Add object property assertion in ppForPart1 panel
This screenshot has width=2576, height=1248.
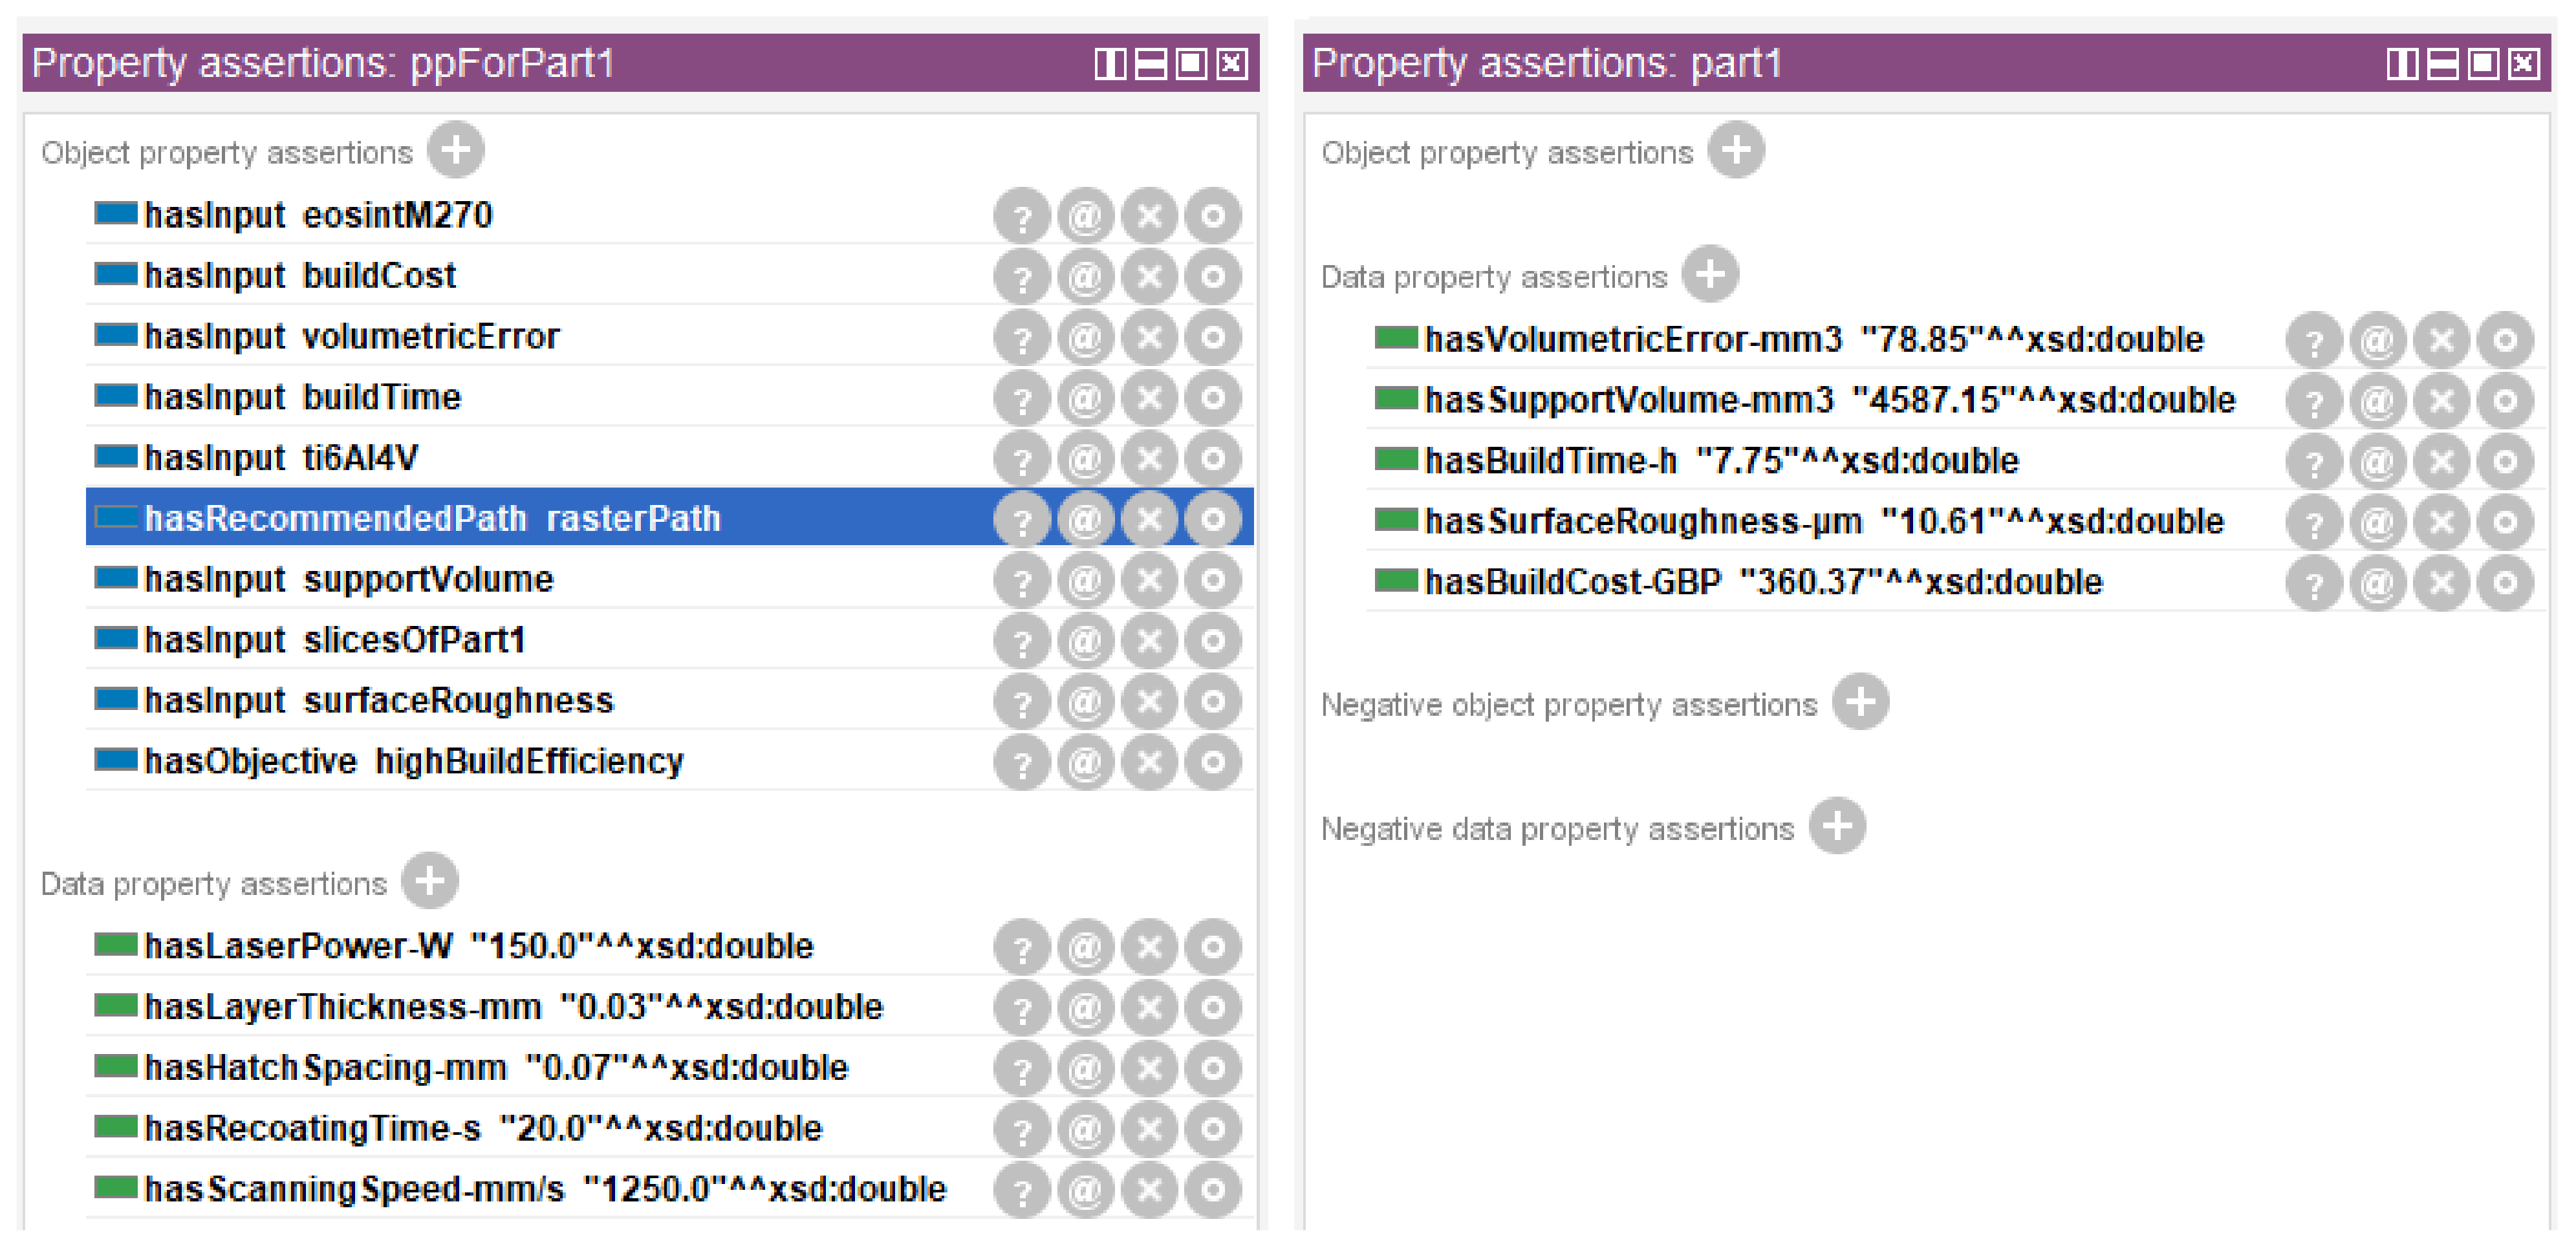pos(455,151)
